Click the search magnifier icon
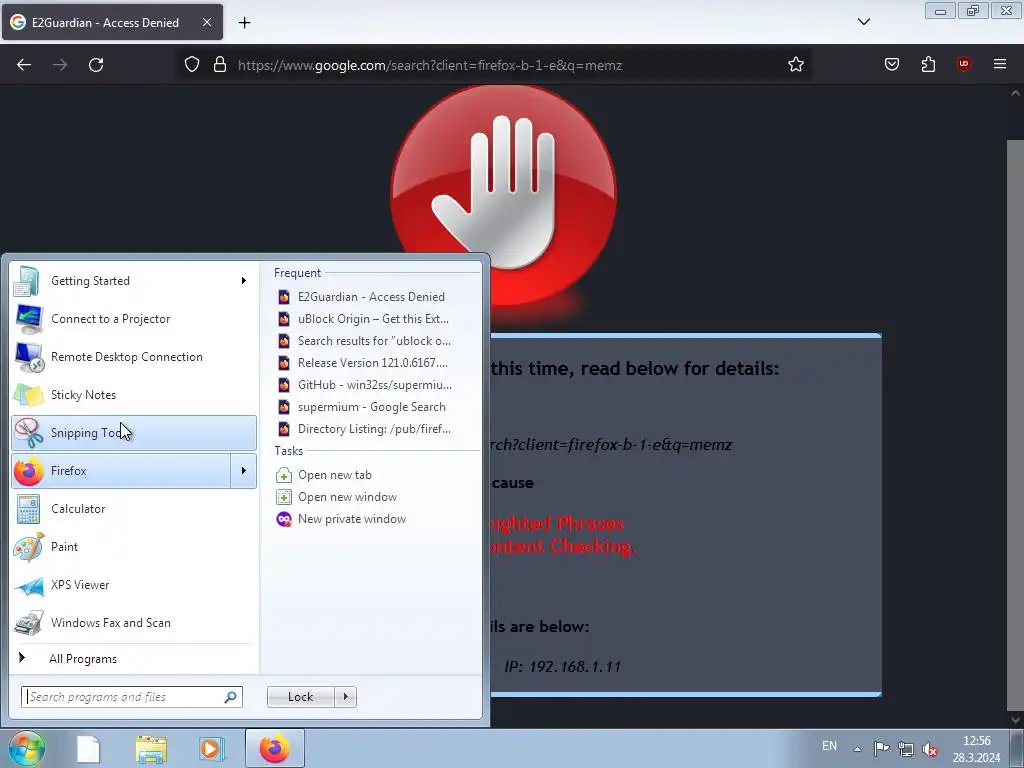Viewport: 1024px width, 768px height. coord(230,697)
